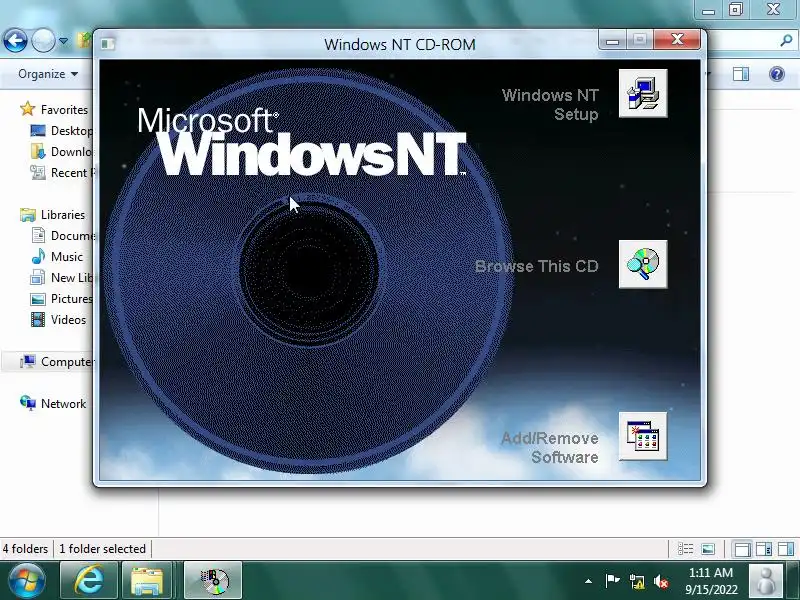Launch Windows NT Setup icon
800x600 pixels.
tap(643, 93)
